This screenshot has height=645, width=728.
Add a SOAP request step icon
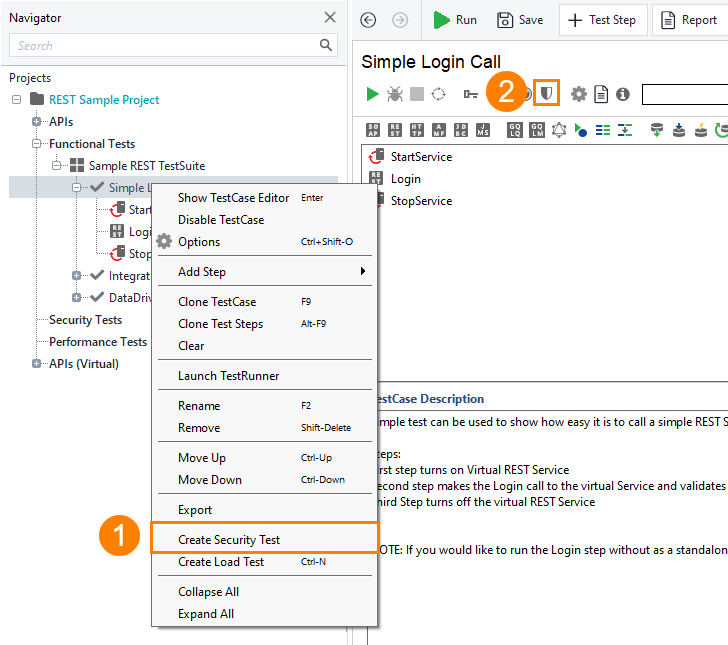pyautogui.click(x=373, y=130)
